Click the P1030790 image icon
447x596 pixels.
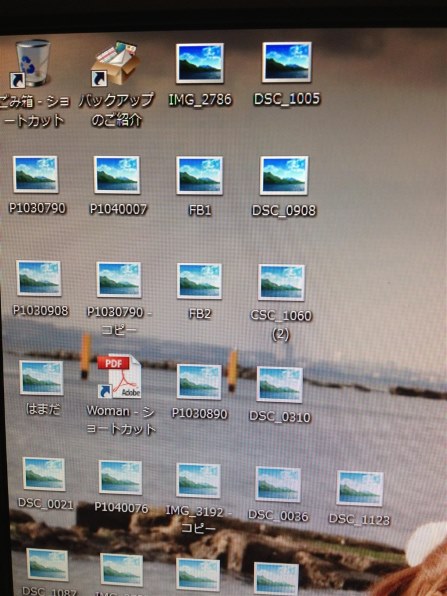tap(35, 174)
